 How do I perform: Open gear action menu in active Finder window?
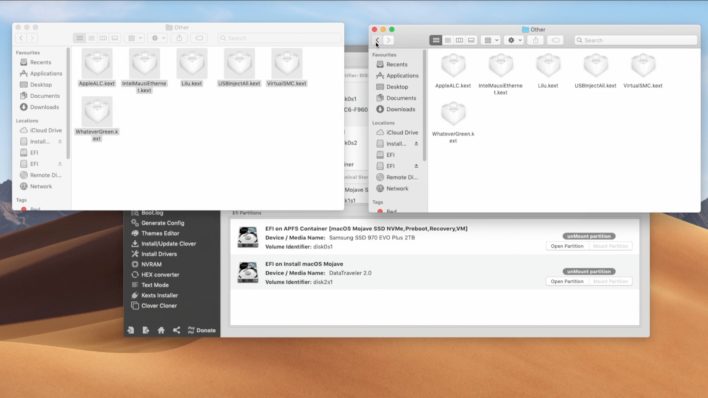[514, 41]
